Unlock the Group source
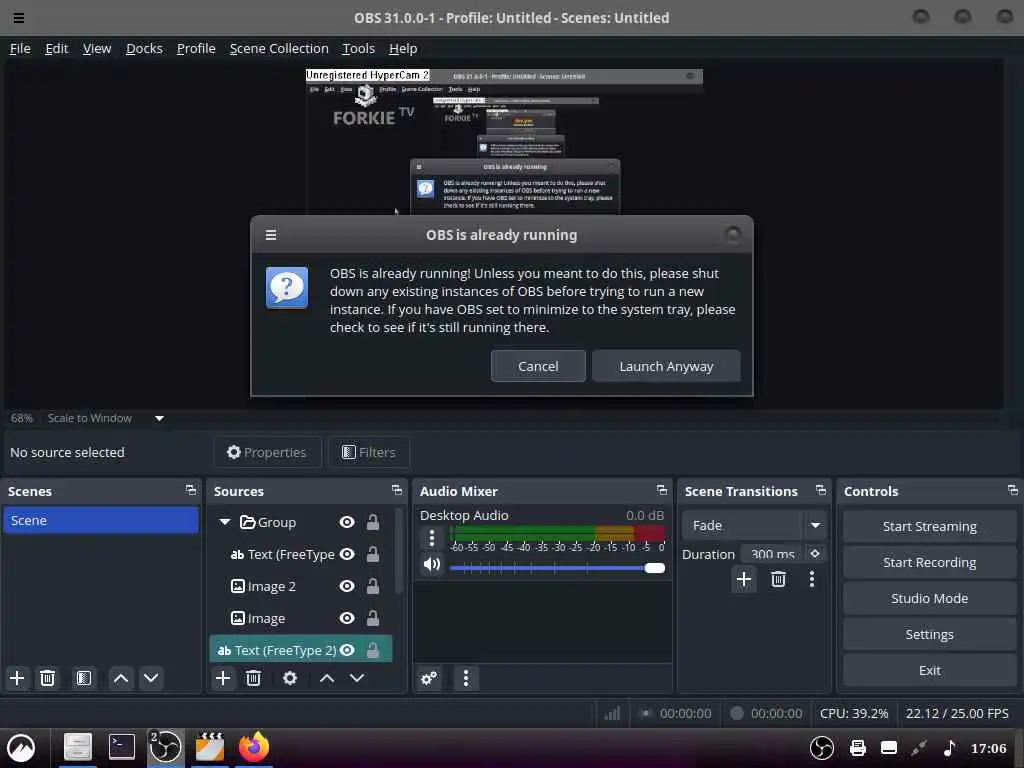This screenshot has width=1024, height=768. tap(373, 522)
